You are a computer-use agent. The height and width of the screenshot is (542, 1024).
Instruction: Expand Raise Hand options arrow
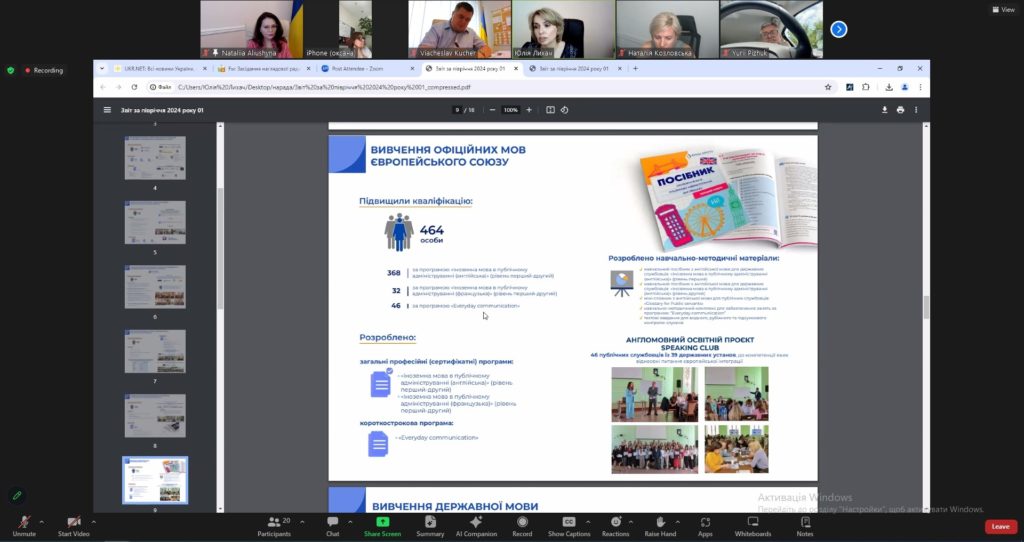pos(677,522)
